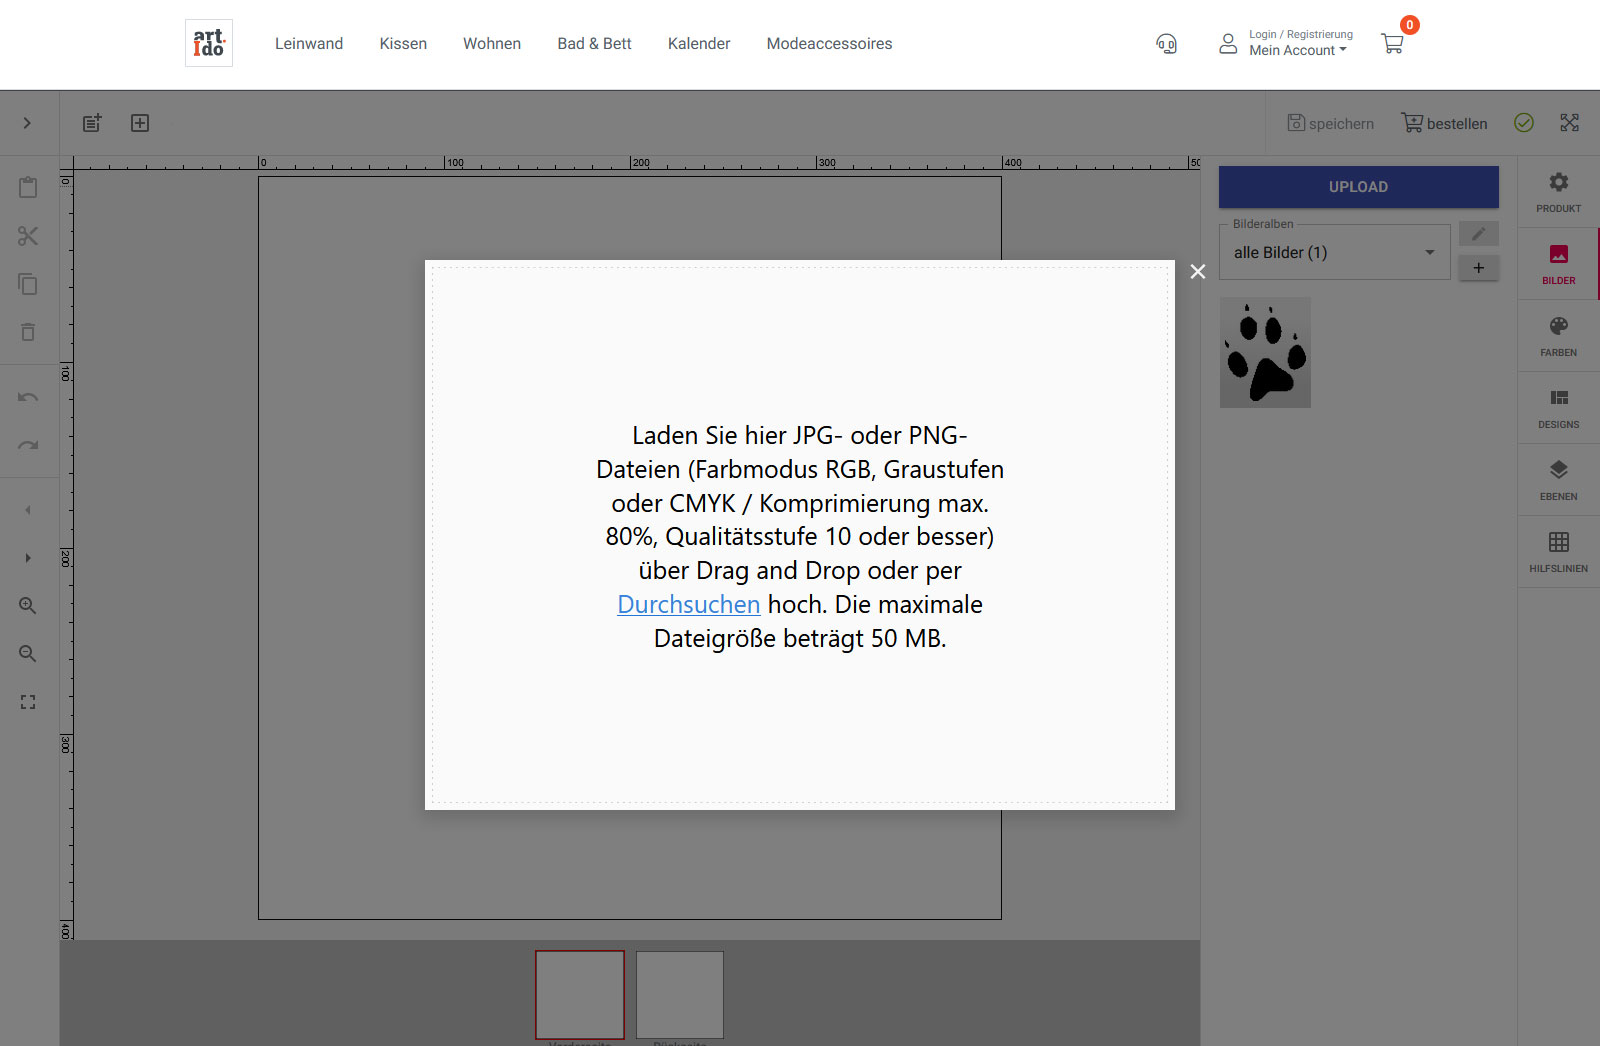Click the zoom out magnifier icon

[x=28, y=654]
